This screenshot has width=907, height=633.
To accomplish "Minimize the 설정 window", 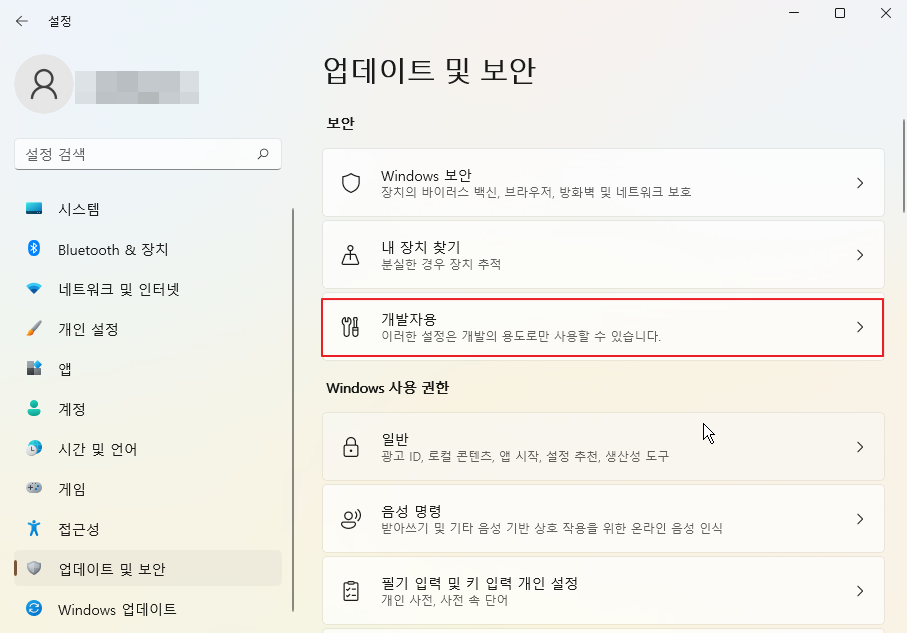I will click(x=794, y=13).
